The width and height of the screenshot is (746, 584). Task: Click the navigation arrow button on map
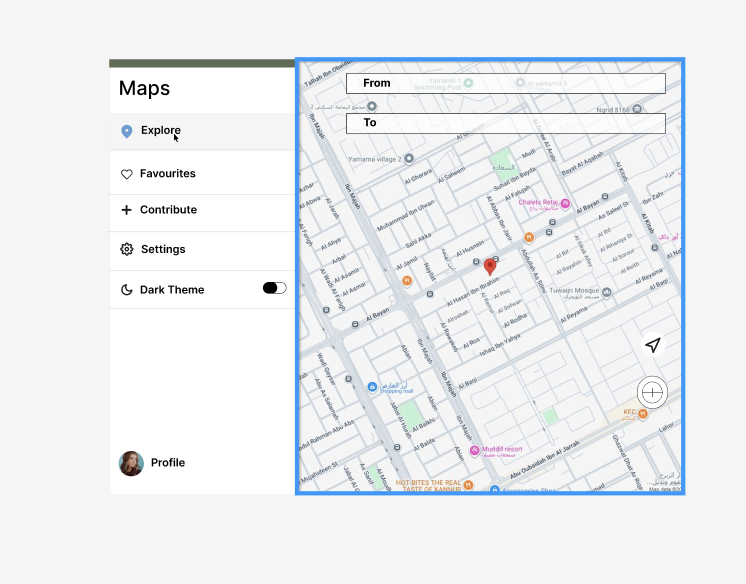[x=653, y=345]
